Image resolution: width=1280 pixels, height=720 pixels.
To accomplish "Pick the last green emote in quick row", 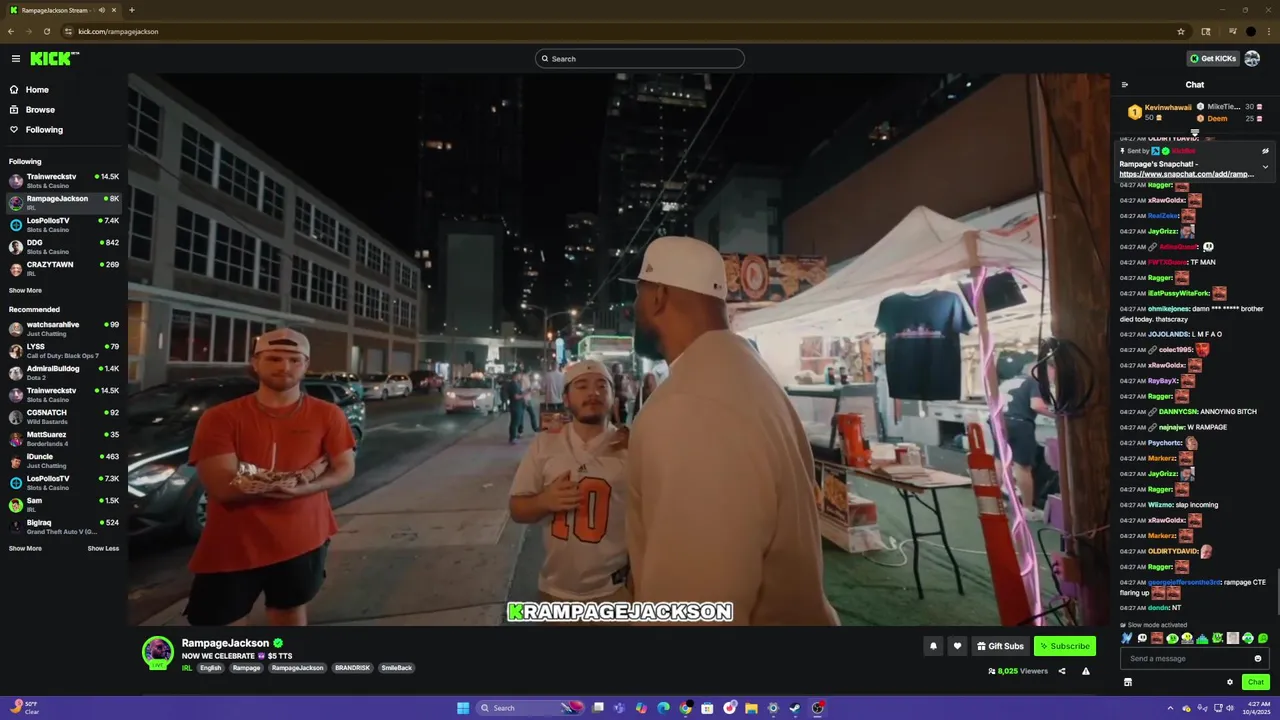I will (x=1263, y=638).
